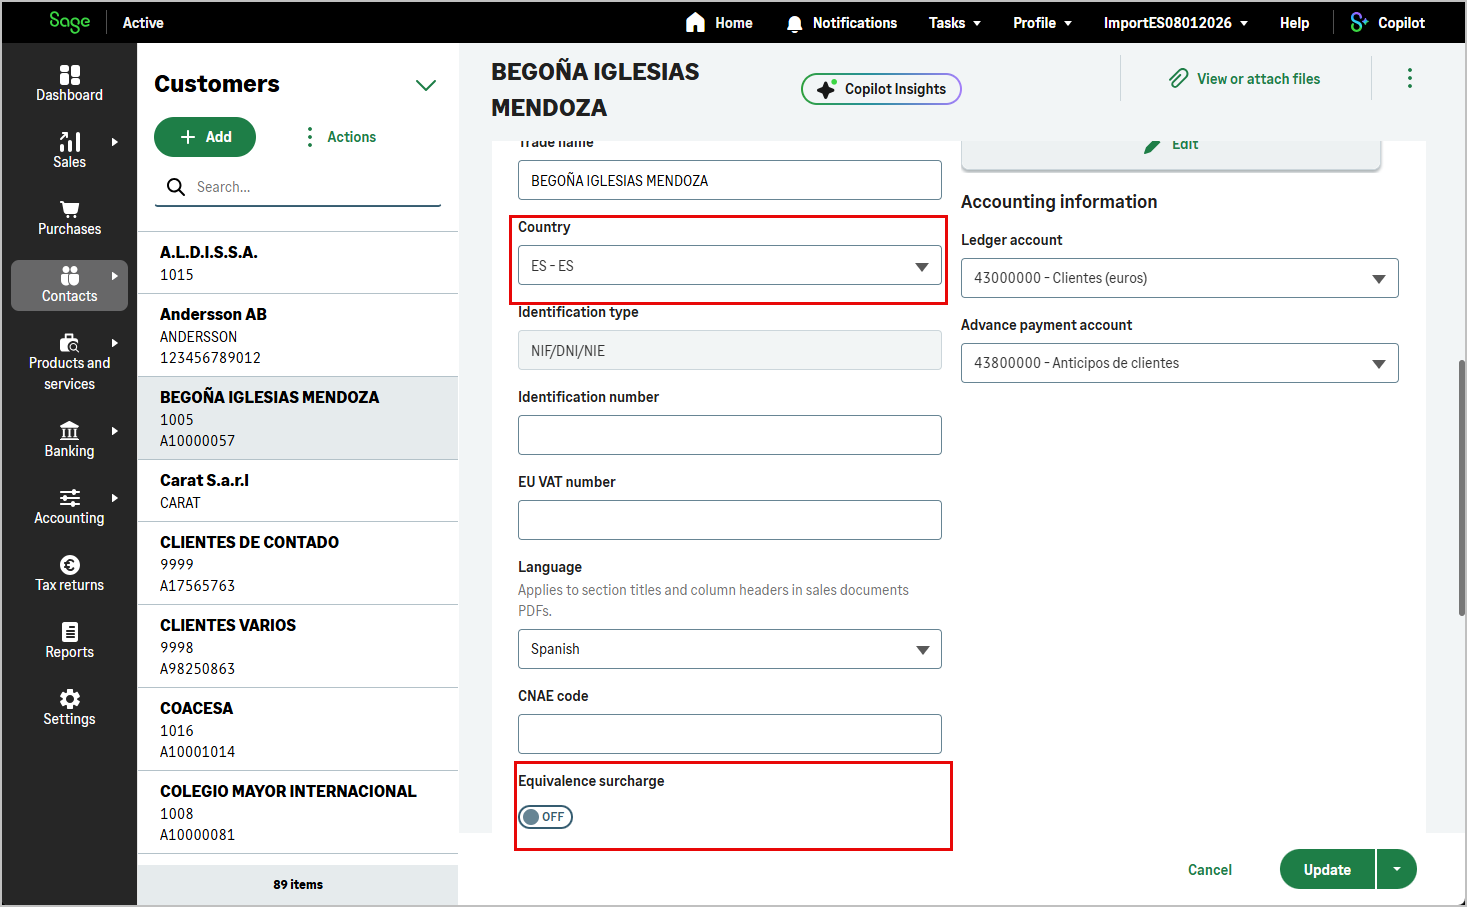This screenshot has height=907, width=1467.
Task: Click the Notifications bell icon
Action: [x=795, y=23]
